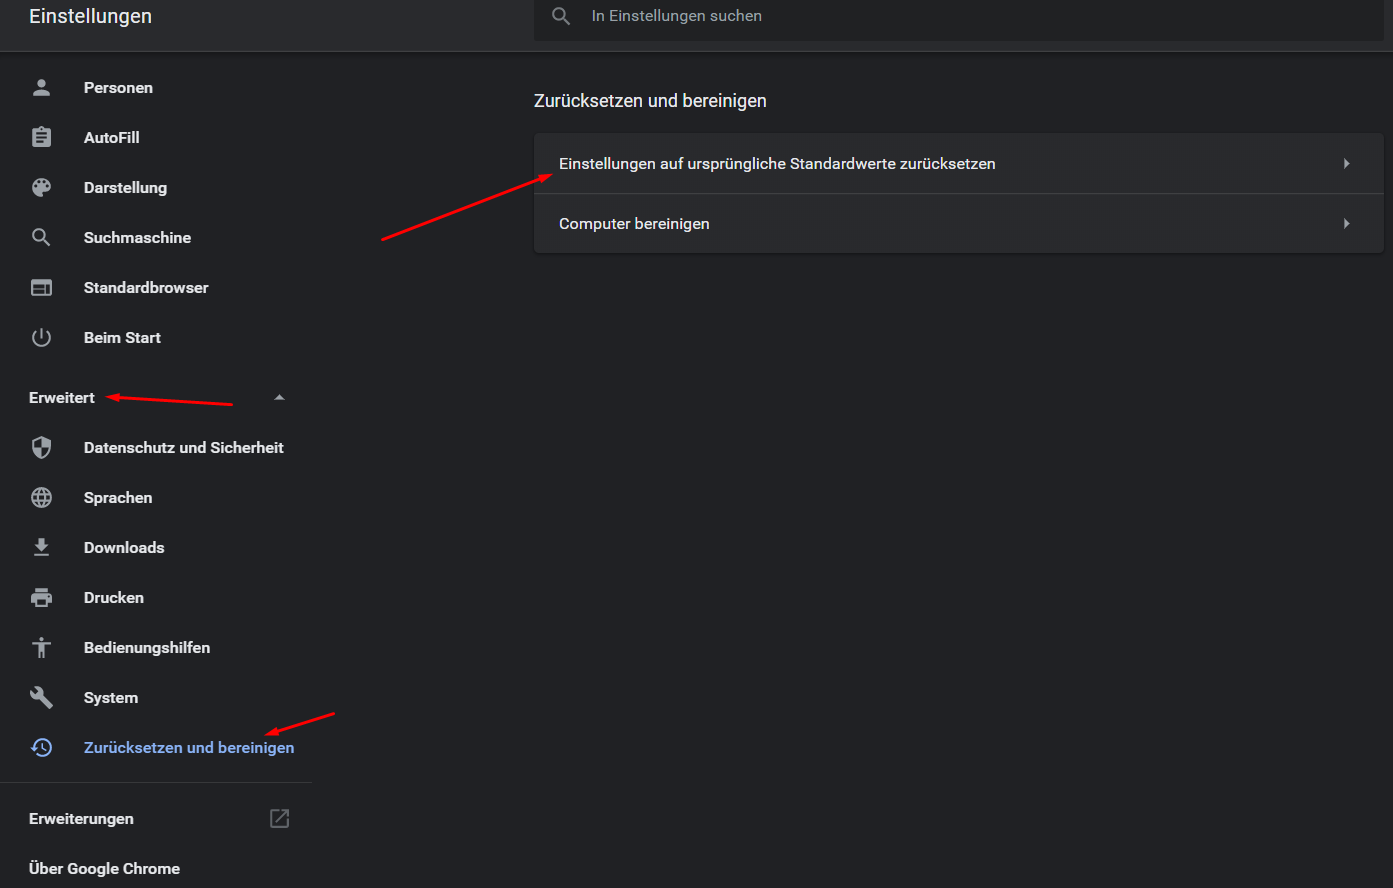The height and width of the screenshot is (888, 1393).
Task: Expand arrow for Computer bereinigen row
Action: (x=1346, y=223)
